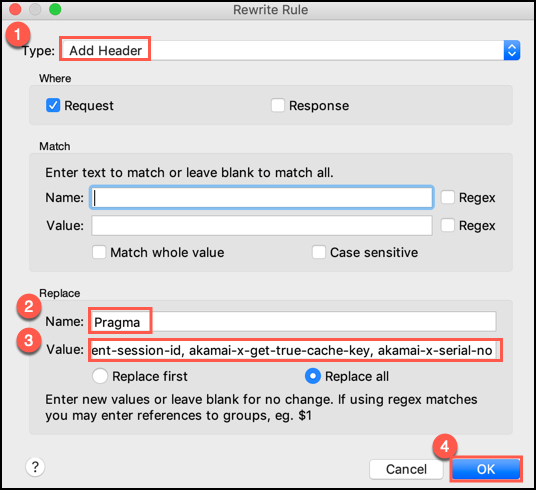Screen dimensions: 536x490
Task: Open help with question mark button
Action: coord(35,467)
